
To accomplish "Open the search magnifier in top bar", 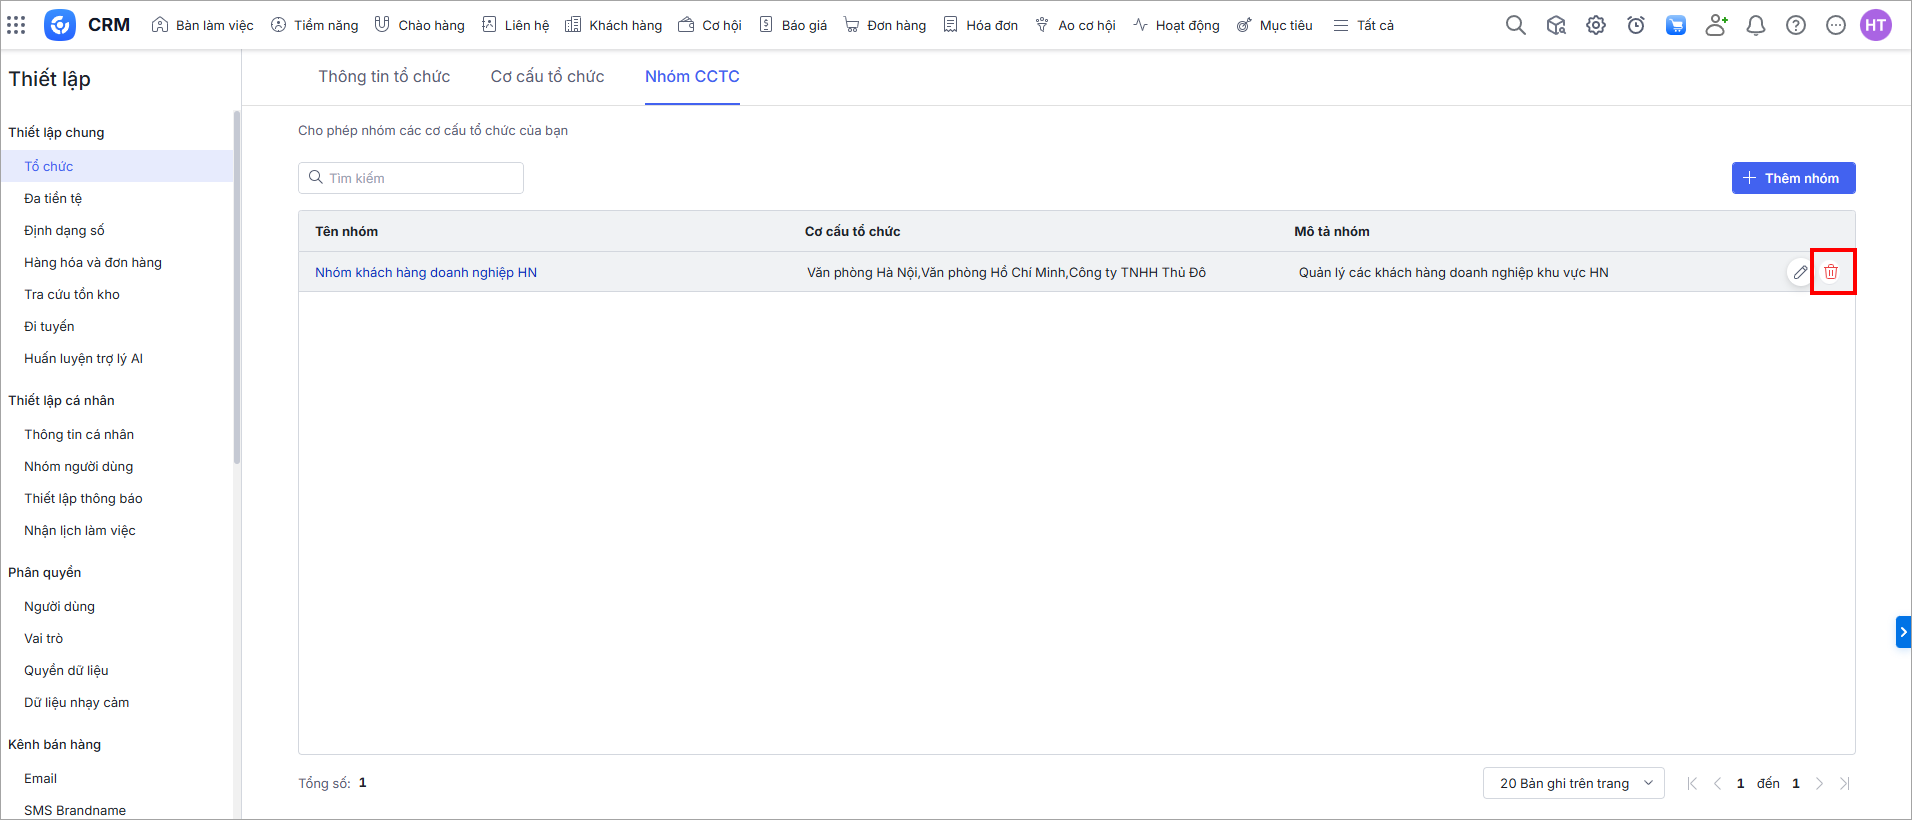I will [1516, 25].
